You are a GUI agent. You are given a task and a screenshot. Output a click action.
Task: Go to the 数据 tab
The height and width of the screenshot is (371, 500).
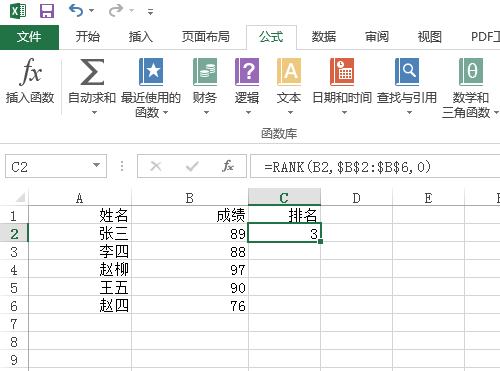(324, 37)
